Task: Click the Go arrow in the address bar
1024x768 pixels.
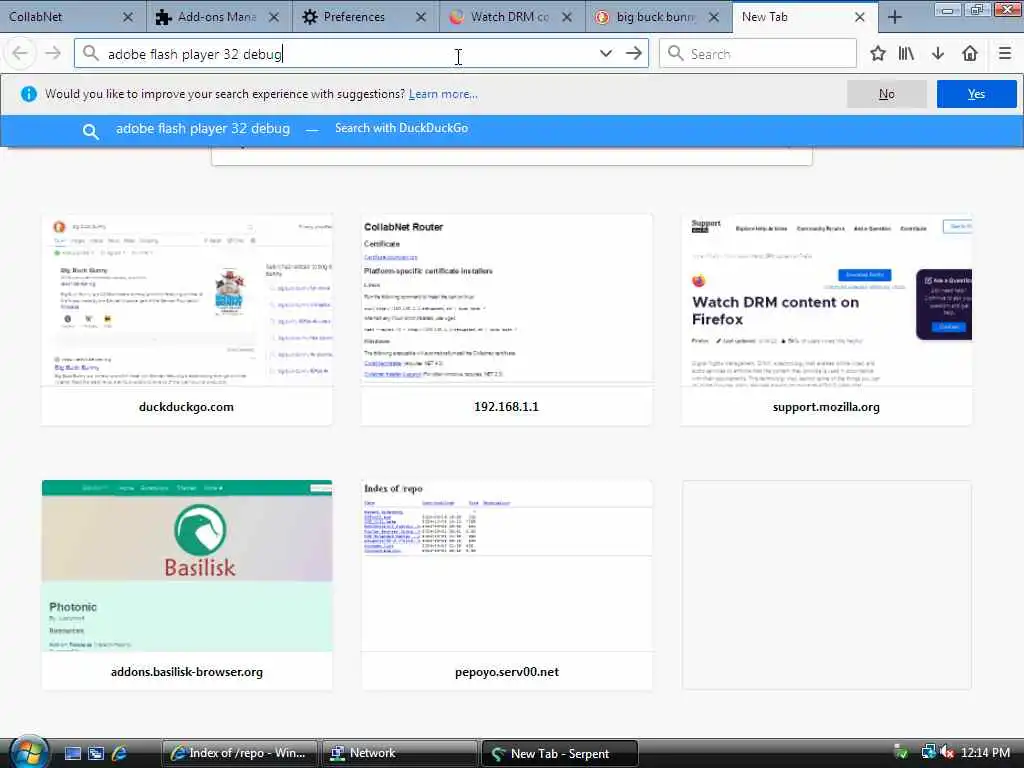Action: tap(633, 54)
